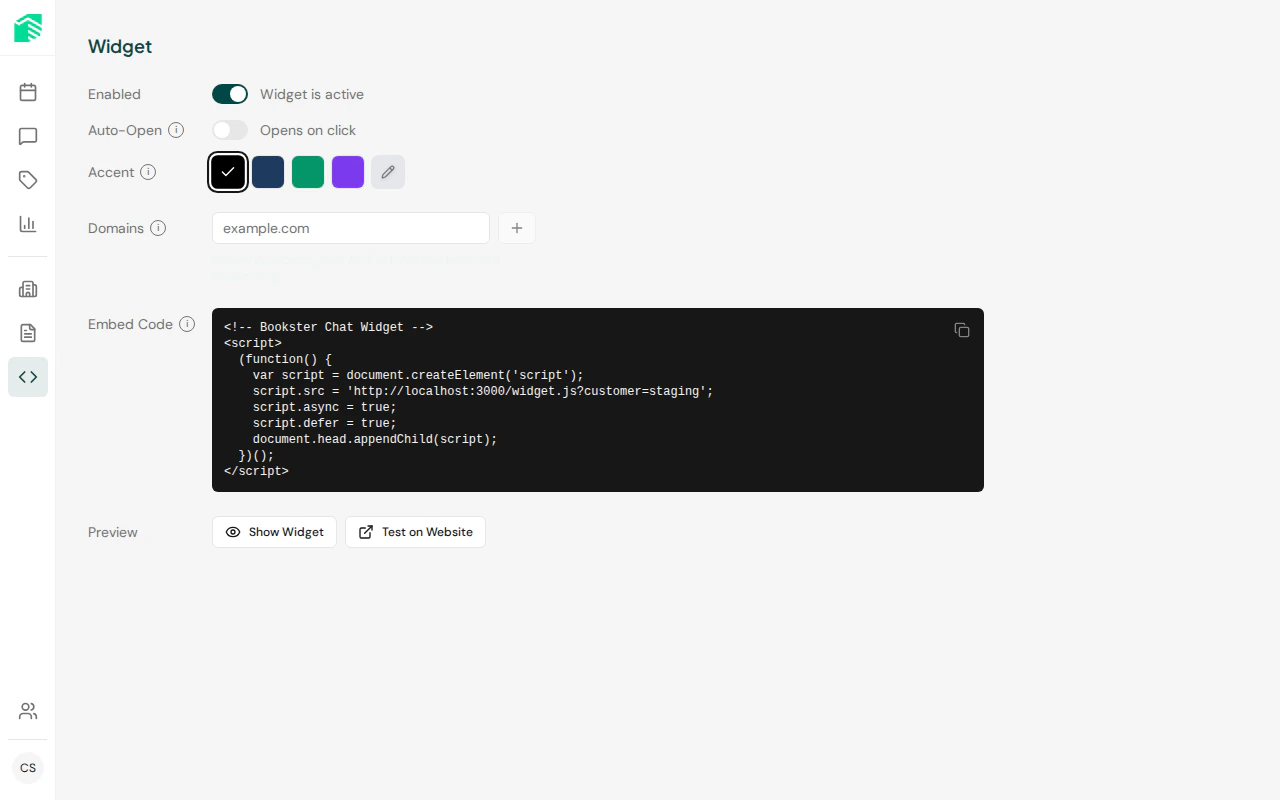Turn on the Auto-Open toggle
Screen dimensions: 1280x800
230,130
